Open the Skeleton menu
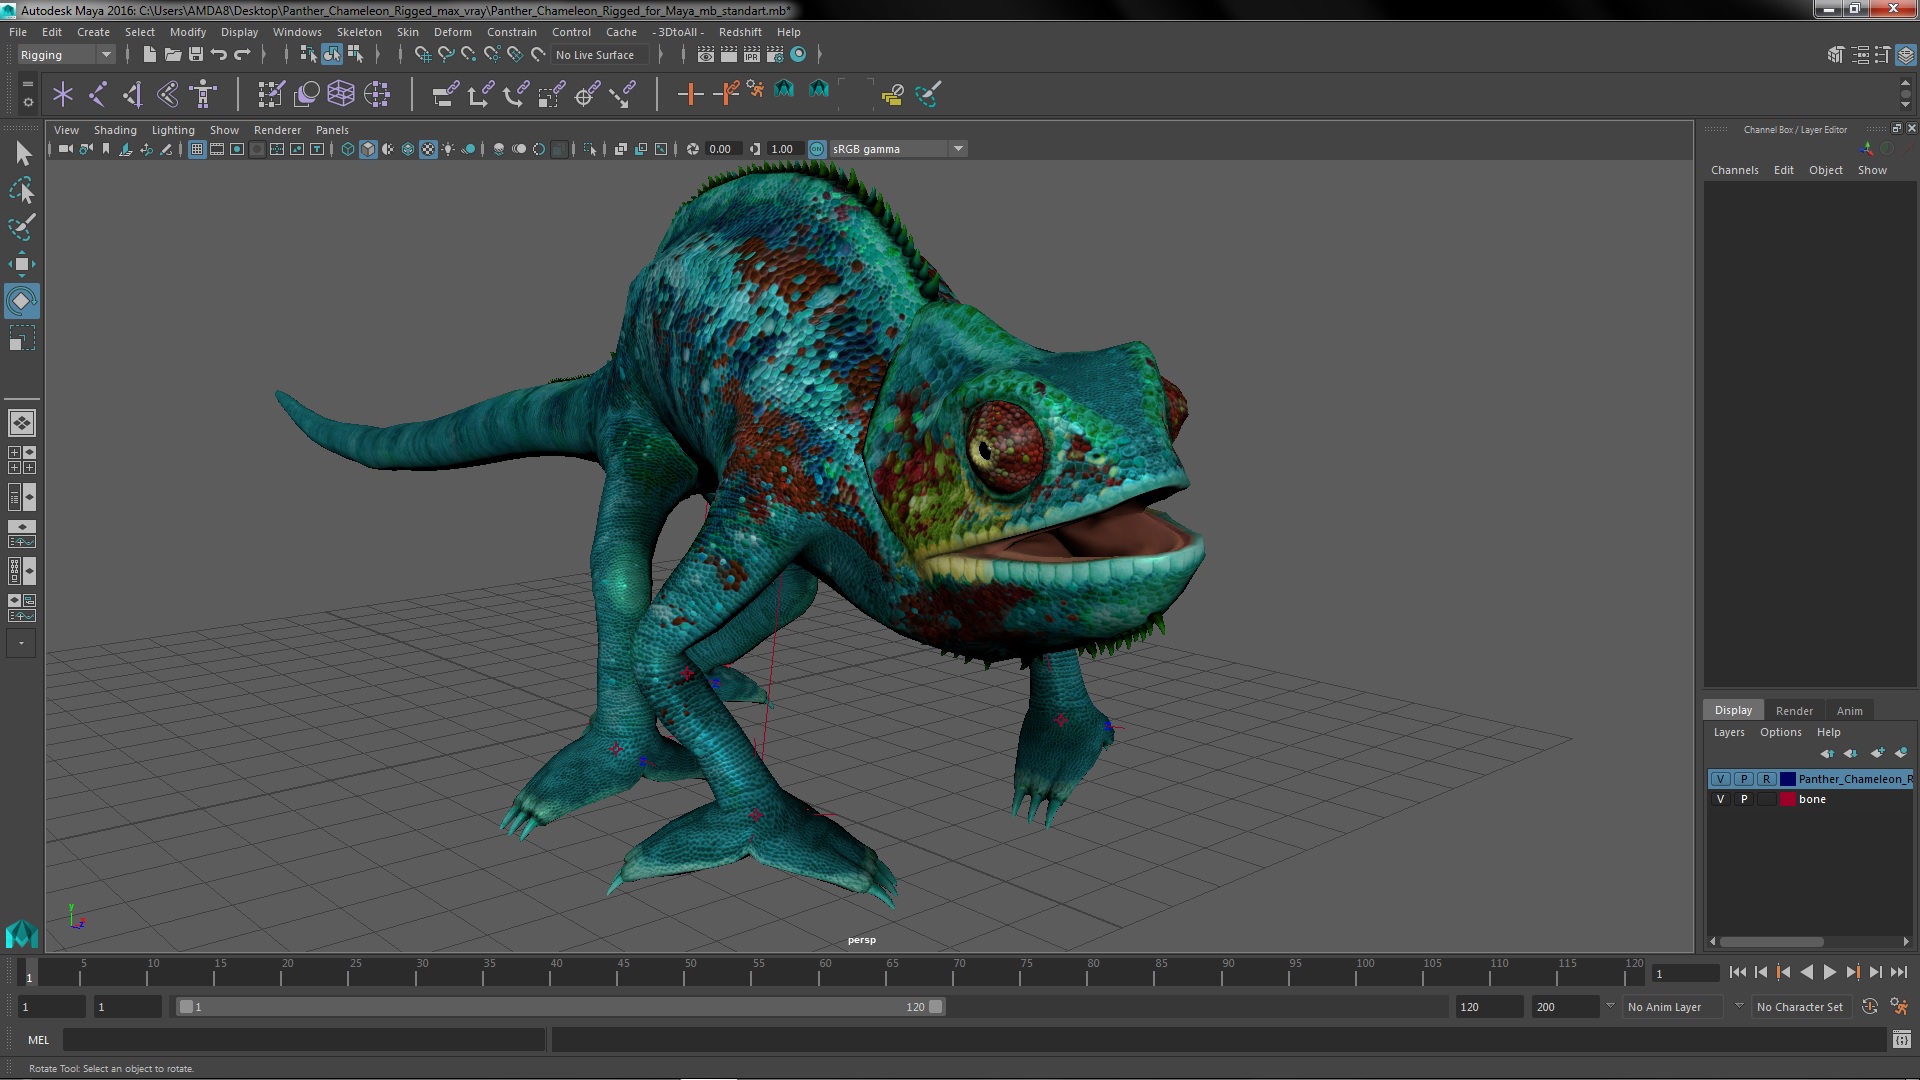 tap(359, 32)
